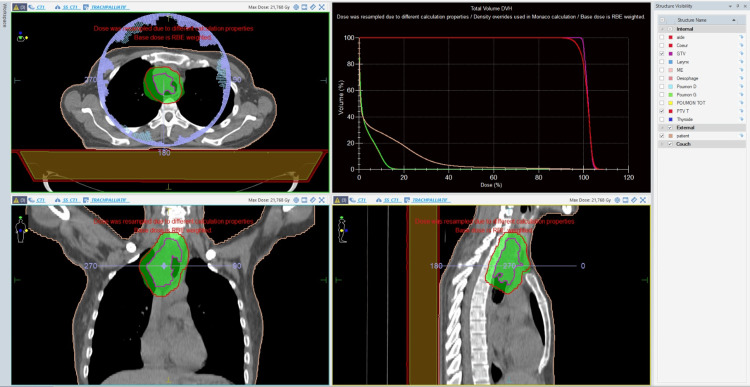Viewport: 750px width, 387px height.
Task: Collapse the External structure group
Action: pos(662,128)
